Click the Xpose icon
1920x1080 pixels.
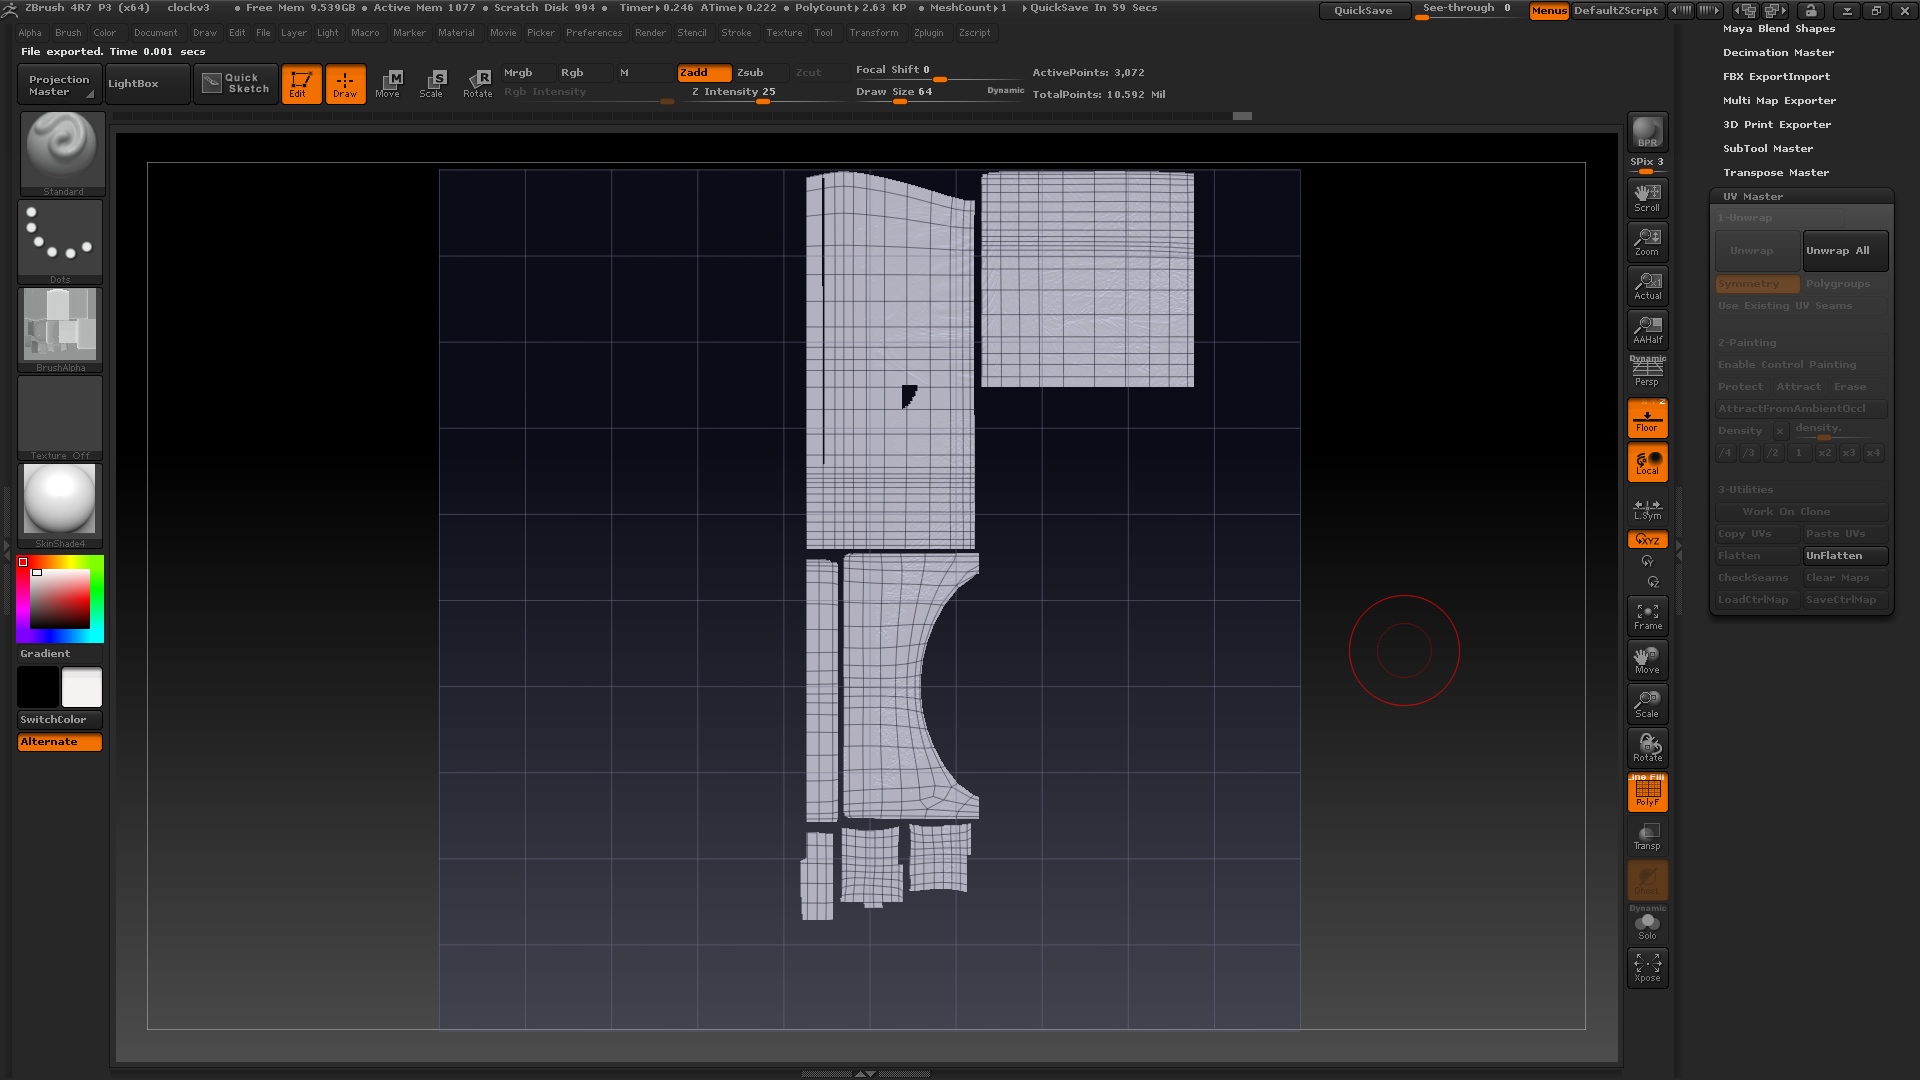(1647, 968)
